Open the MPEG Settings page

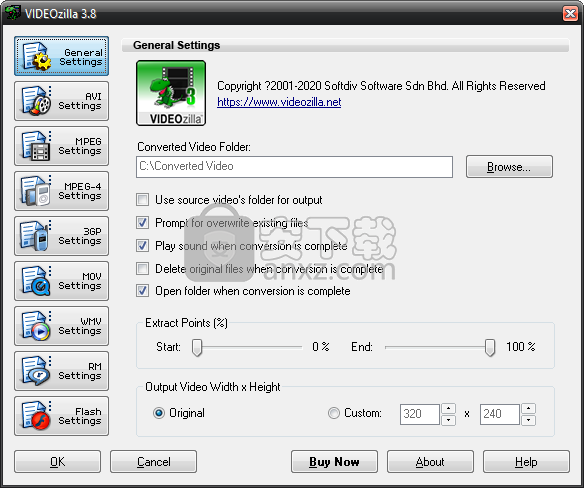[x=61, y=146]
